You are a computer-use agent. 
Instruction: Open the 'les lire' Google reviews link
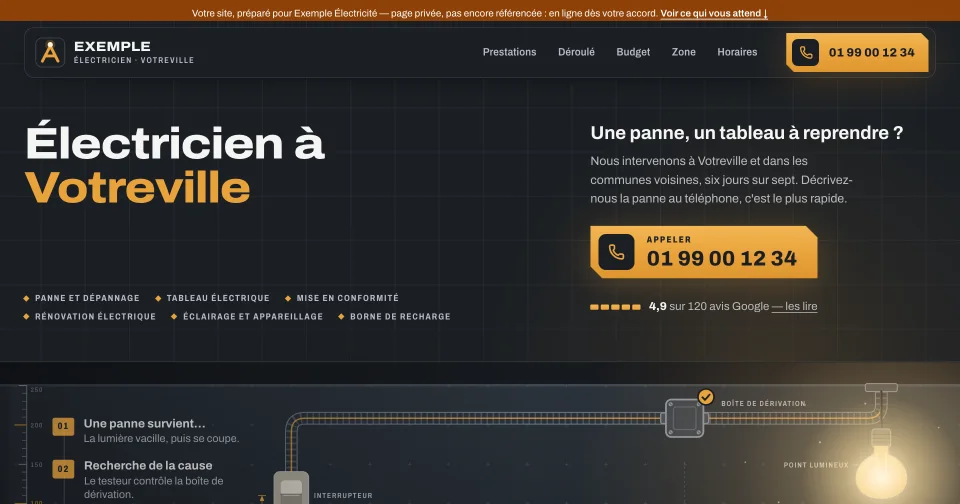(x=794, y=306)
